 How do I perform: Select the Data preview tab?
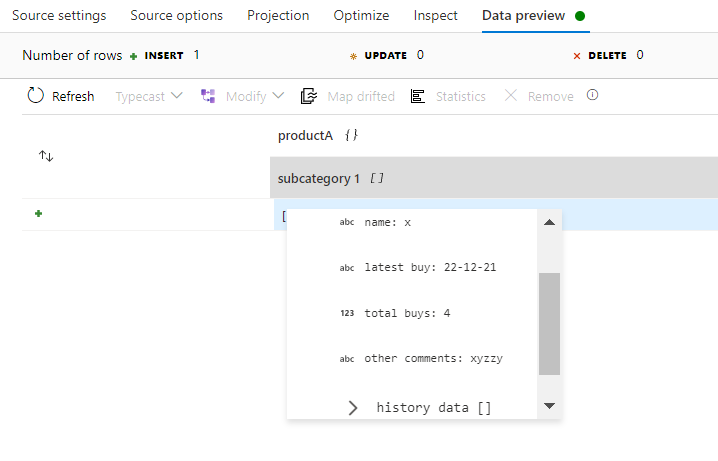pos(523,16)
